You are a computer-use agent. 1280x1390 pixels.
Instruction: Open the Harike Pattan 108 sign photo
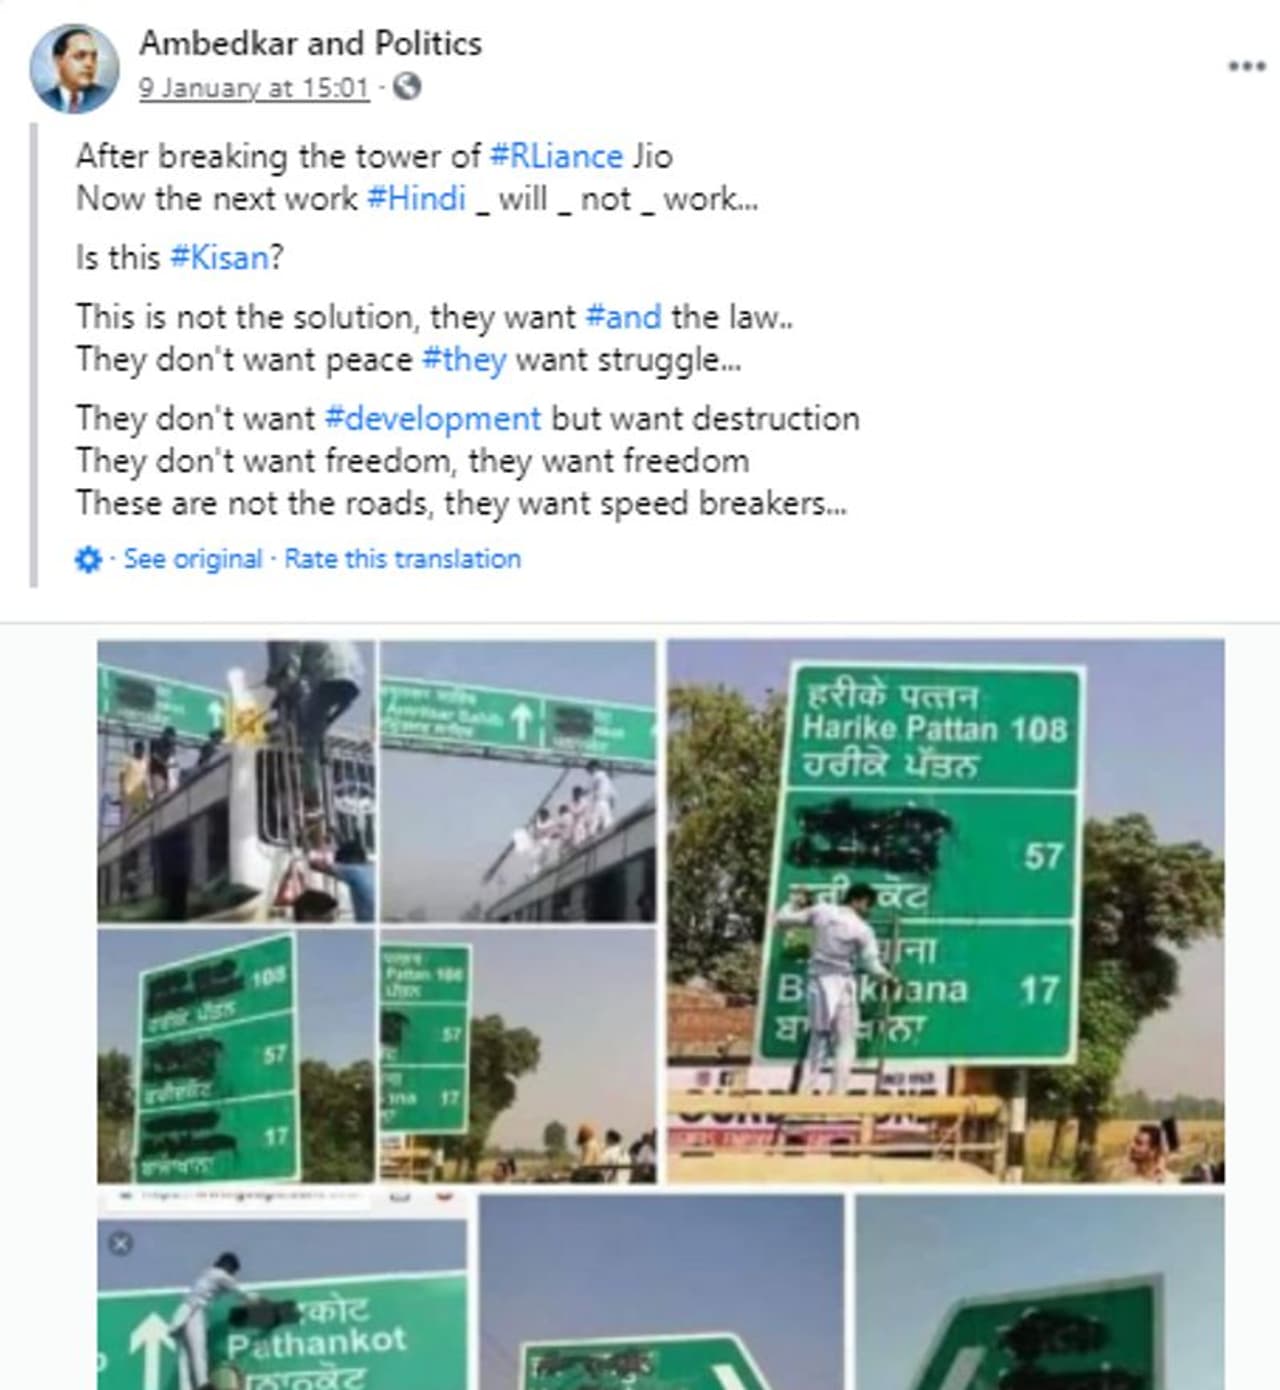coord(945,910)
